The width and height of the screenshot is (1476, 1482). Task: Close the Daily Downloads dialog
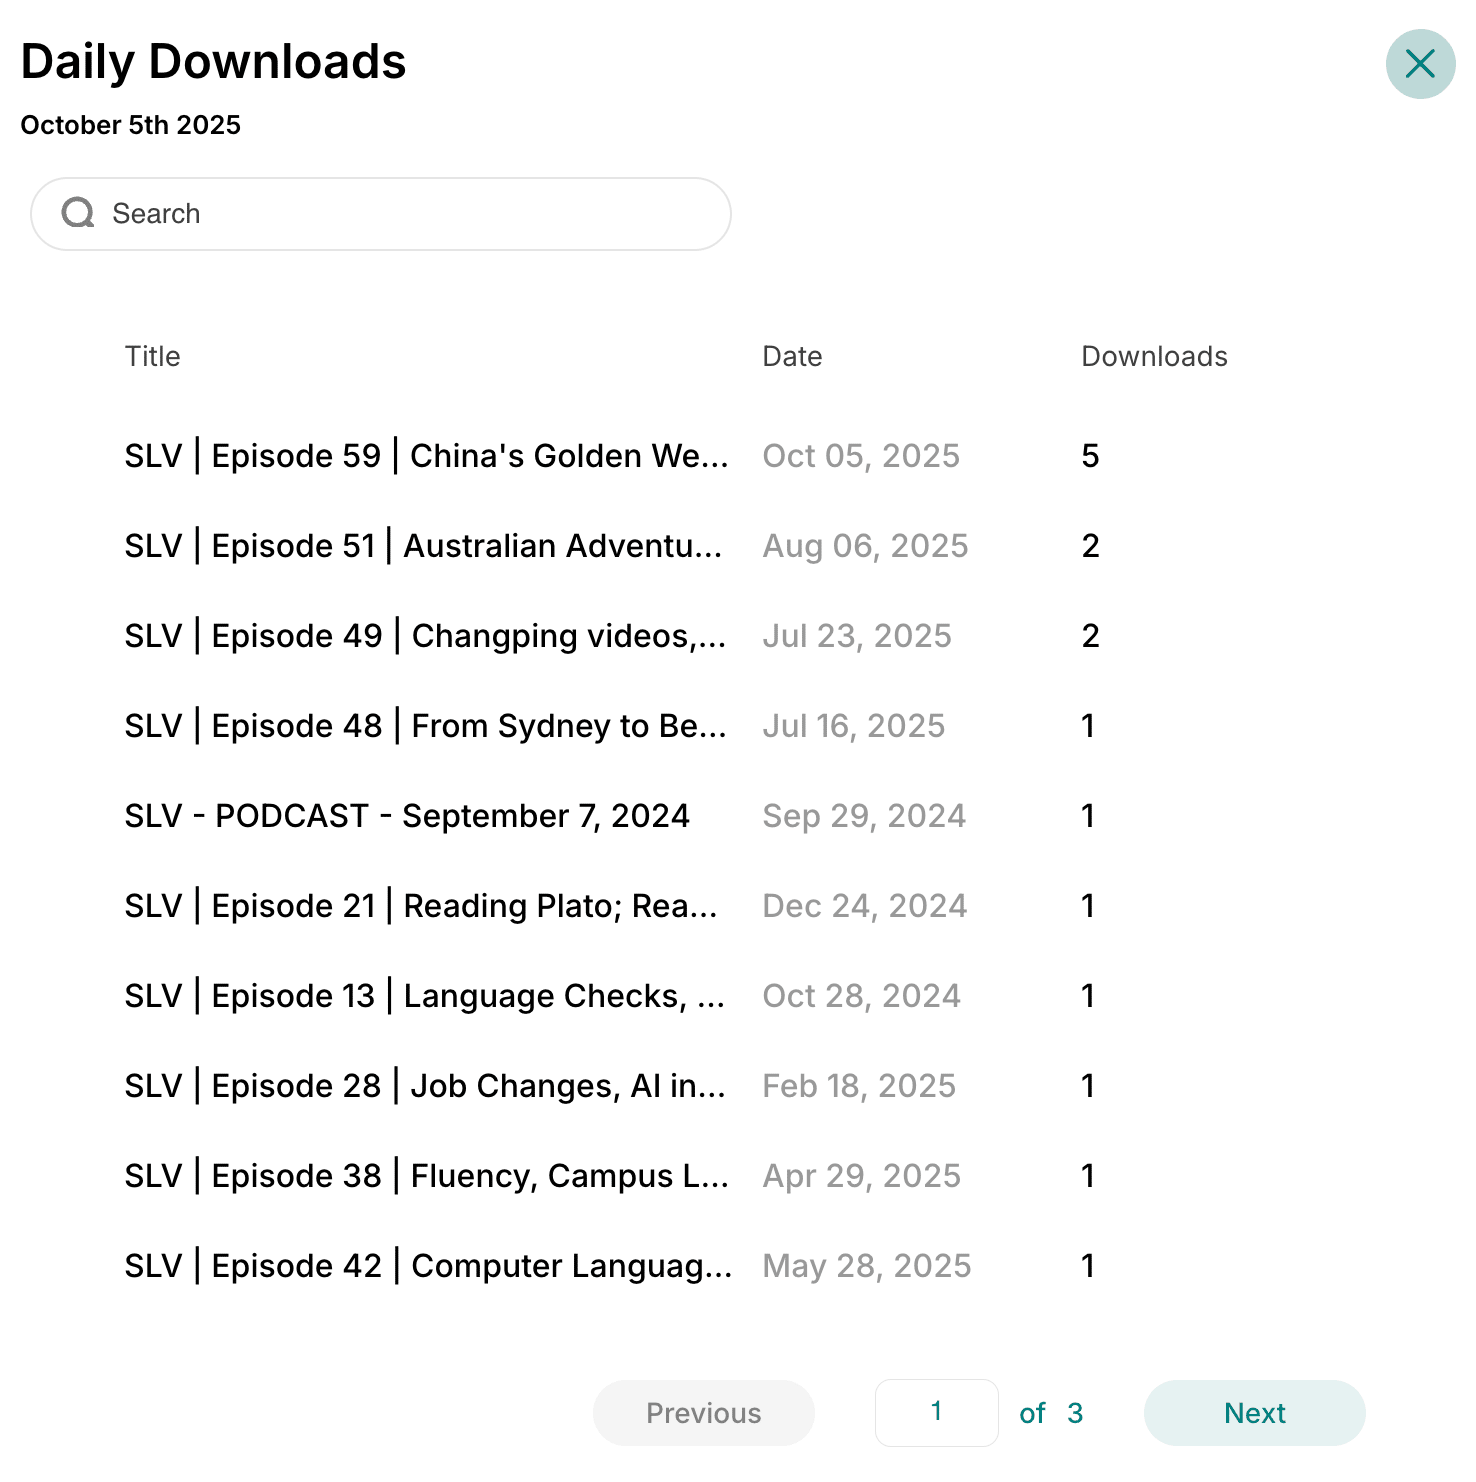point(1419,64)
